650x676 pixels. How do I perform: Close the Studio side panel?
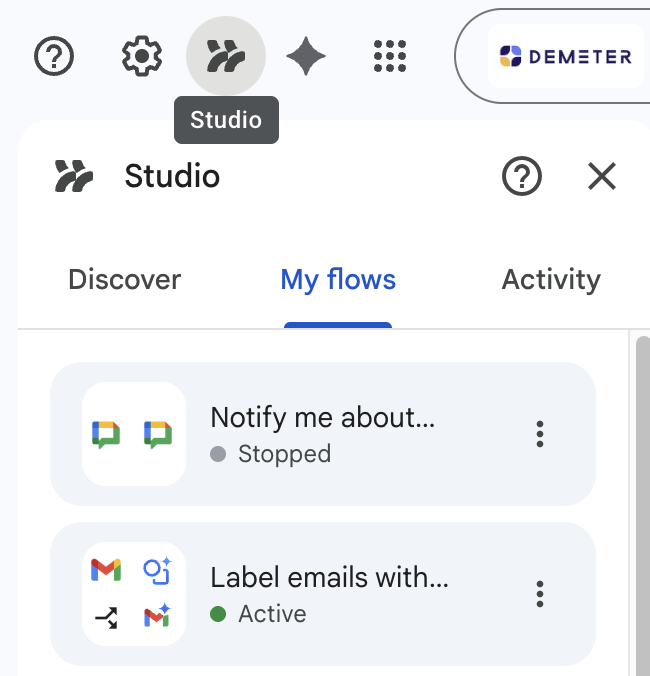click(x=601, y=177)
